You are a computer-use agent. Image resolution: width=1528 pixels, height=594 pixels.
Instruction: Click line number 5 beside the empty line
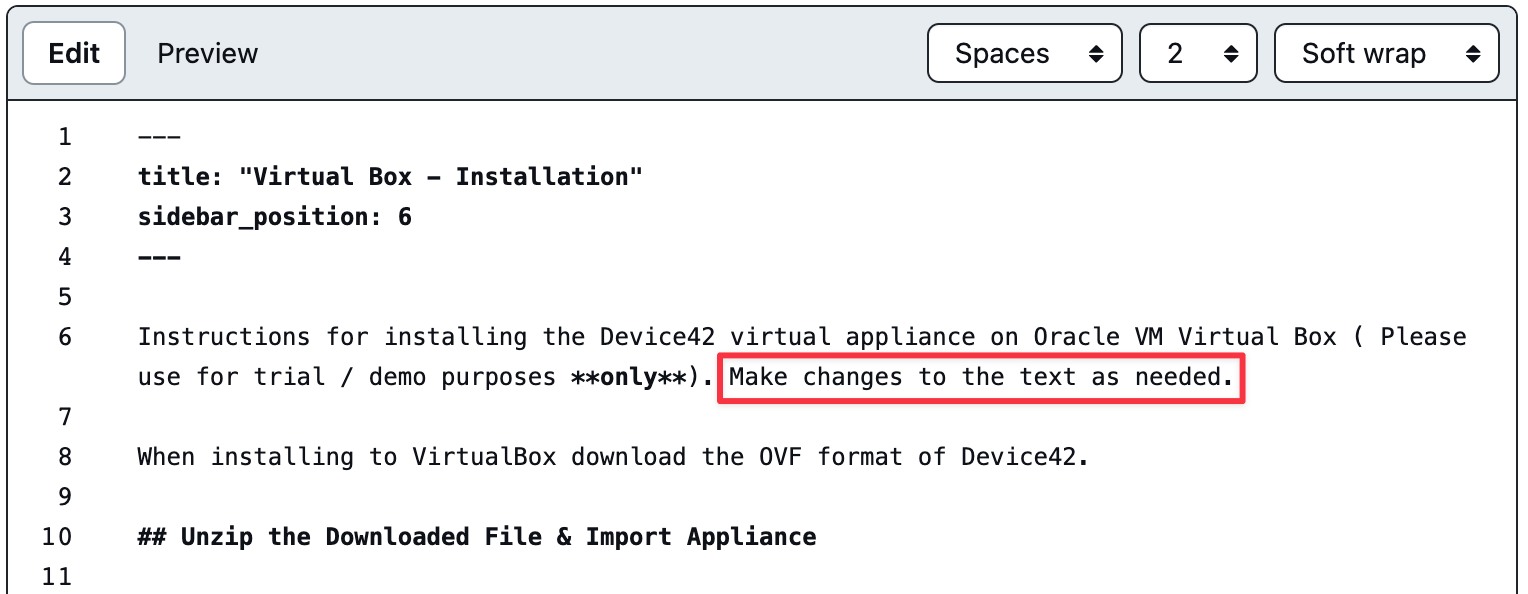tap(65, 297)
